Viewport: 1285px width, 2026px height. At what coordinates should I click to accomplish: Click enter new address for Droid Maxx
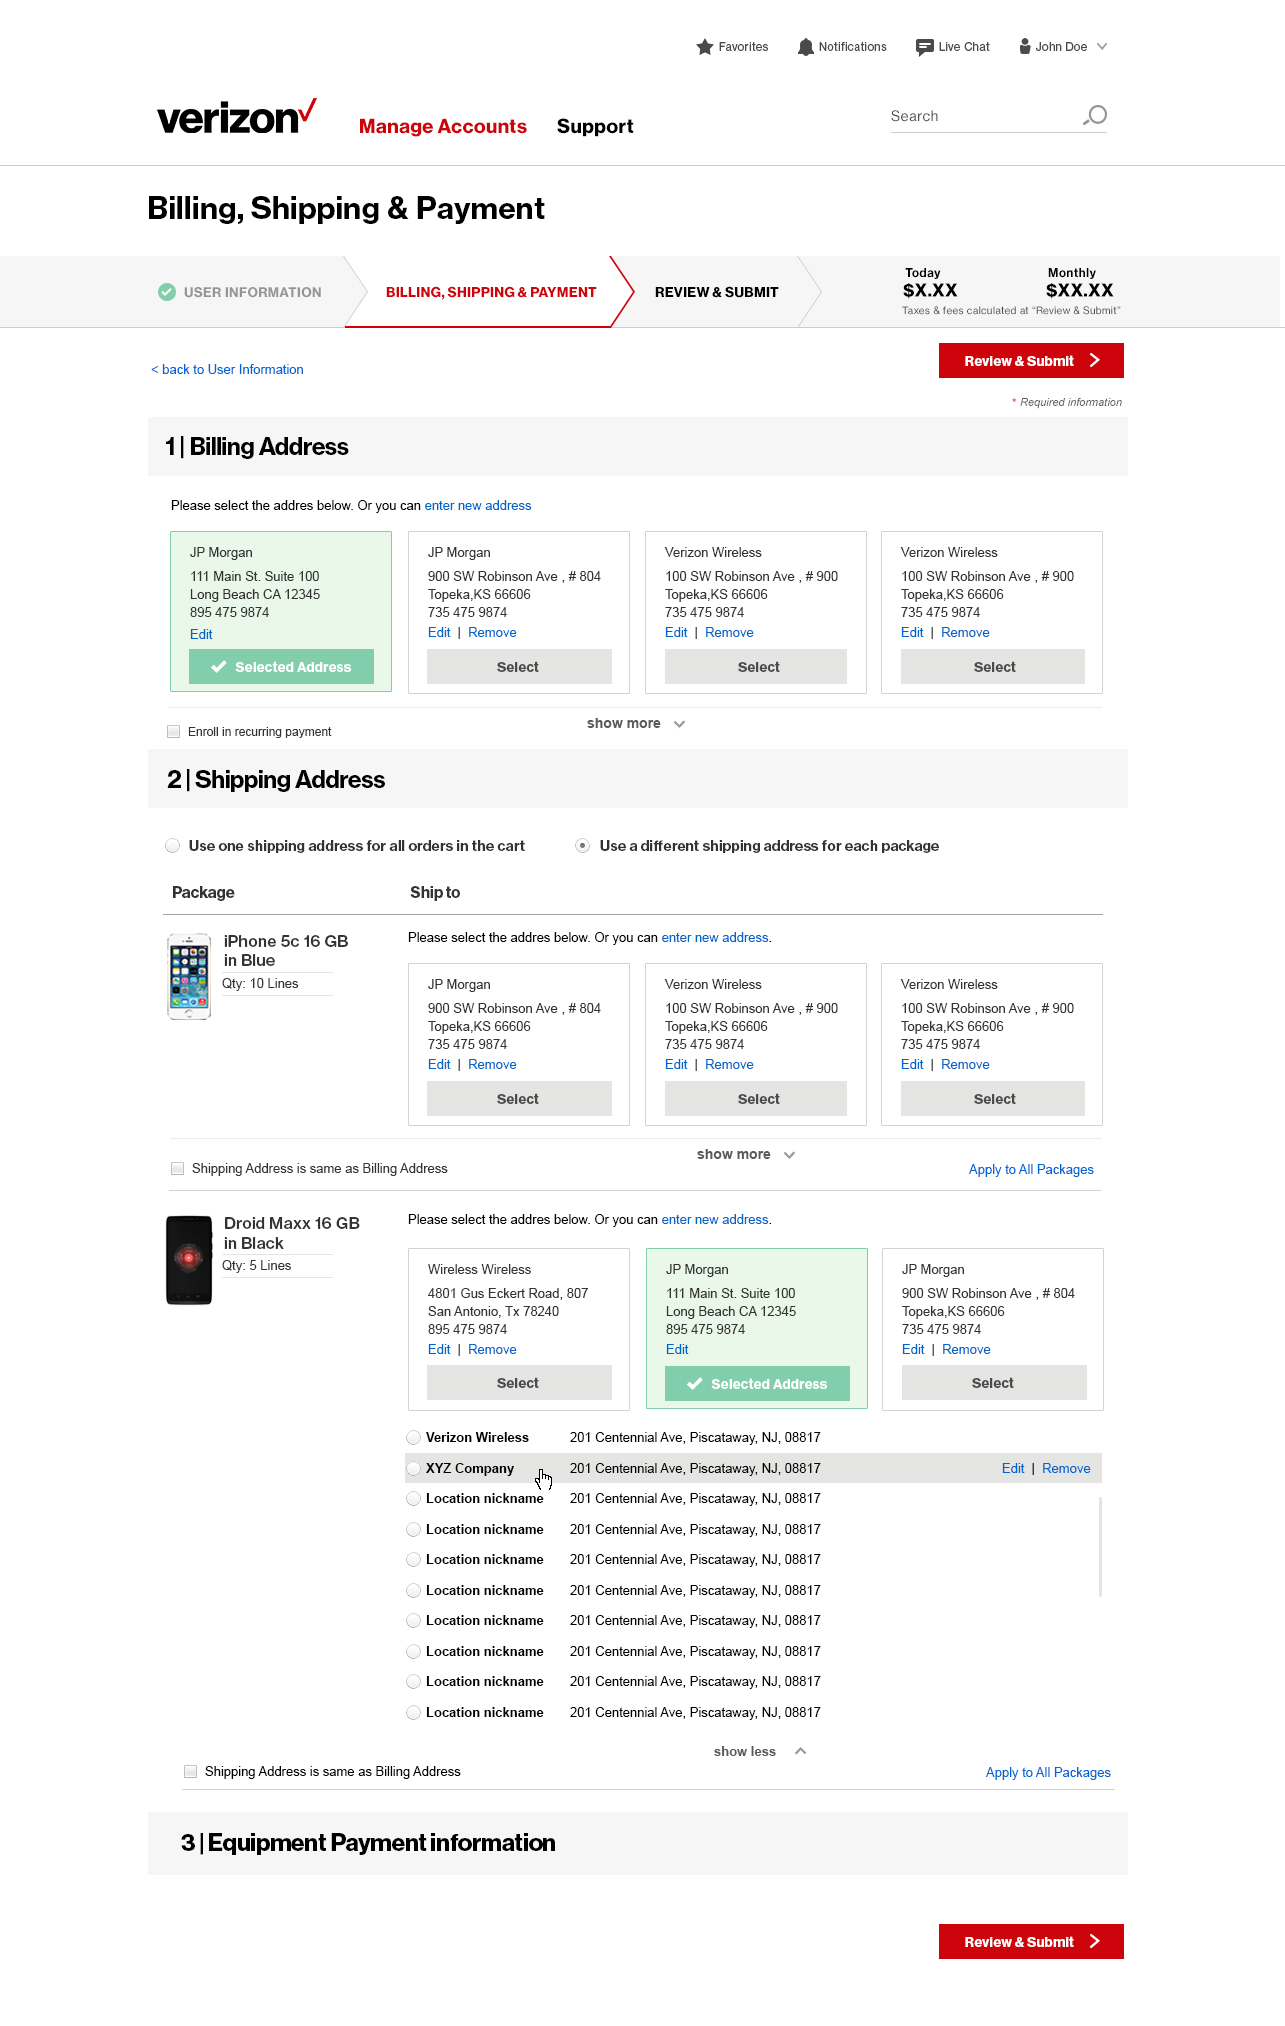(x=715, y=1219)
